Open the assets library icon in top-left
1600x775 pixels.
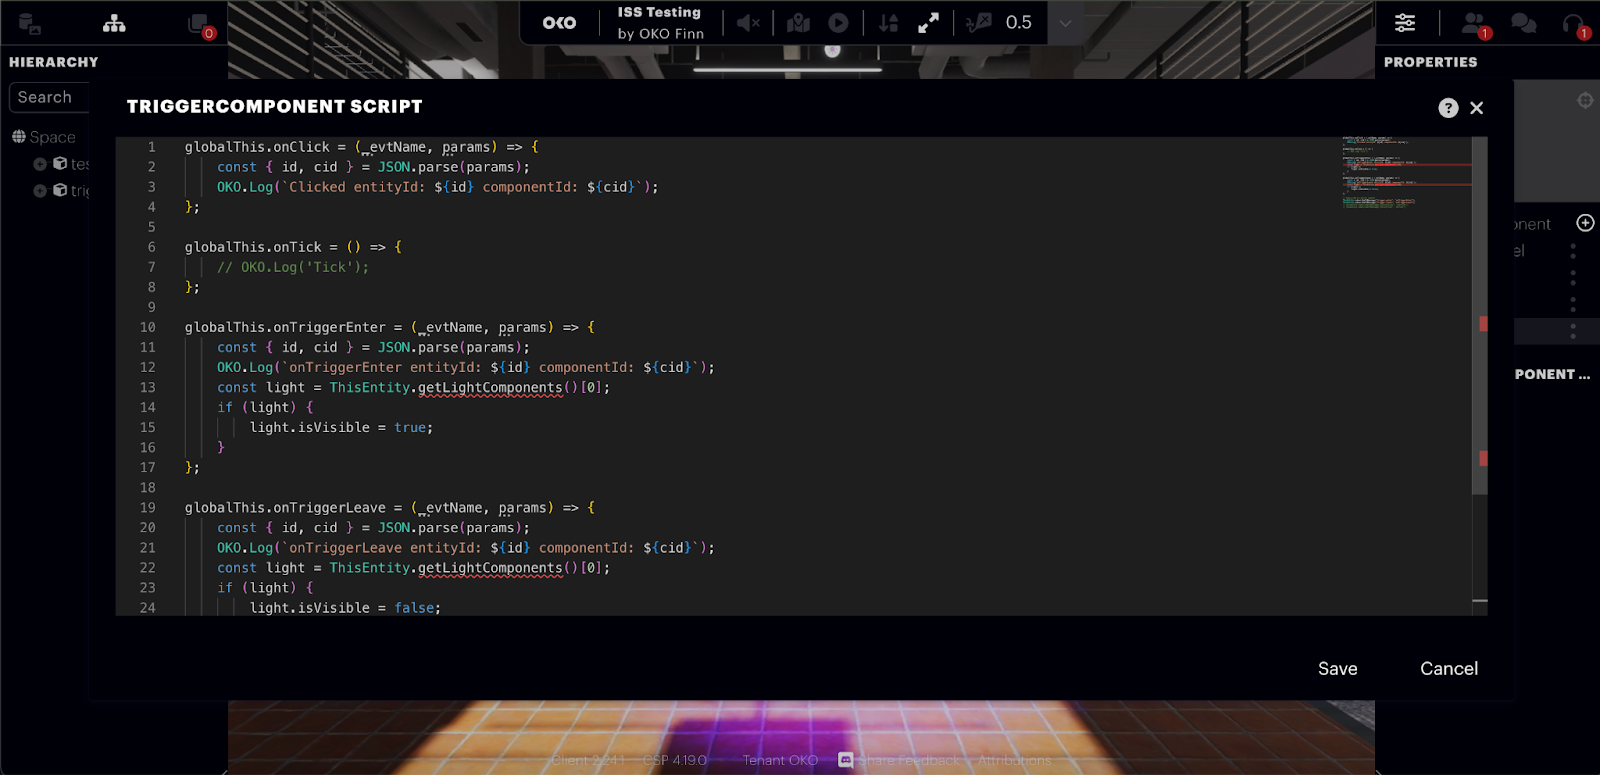29,23
